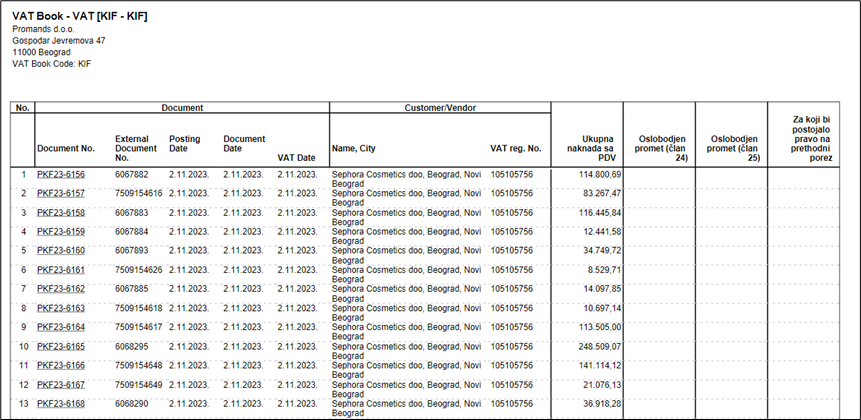Click amount 113.505,00
Viewport: 861px width, 420px height.
(x=600, y=327)
